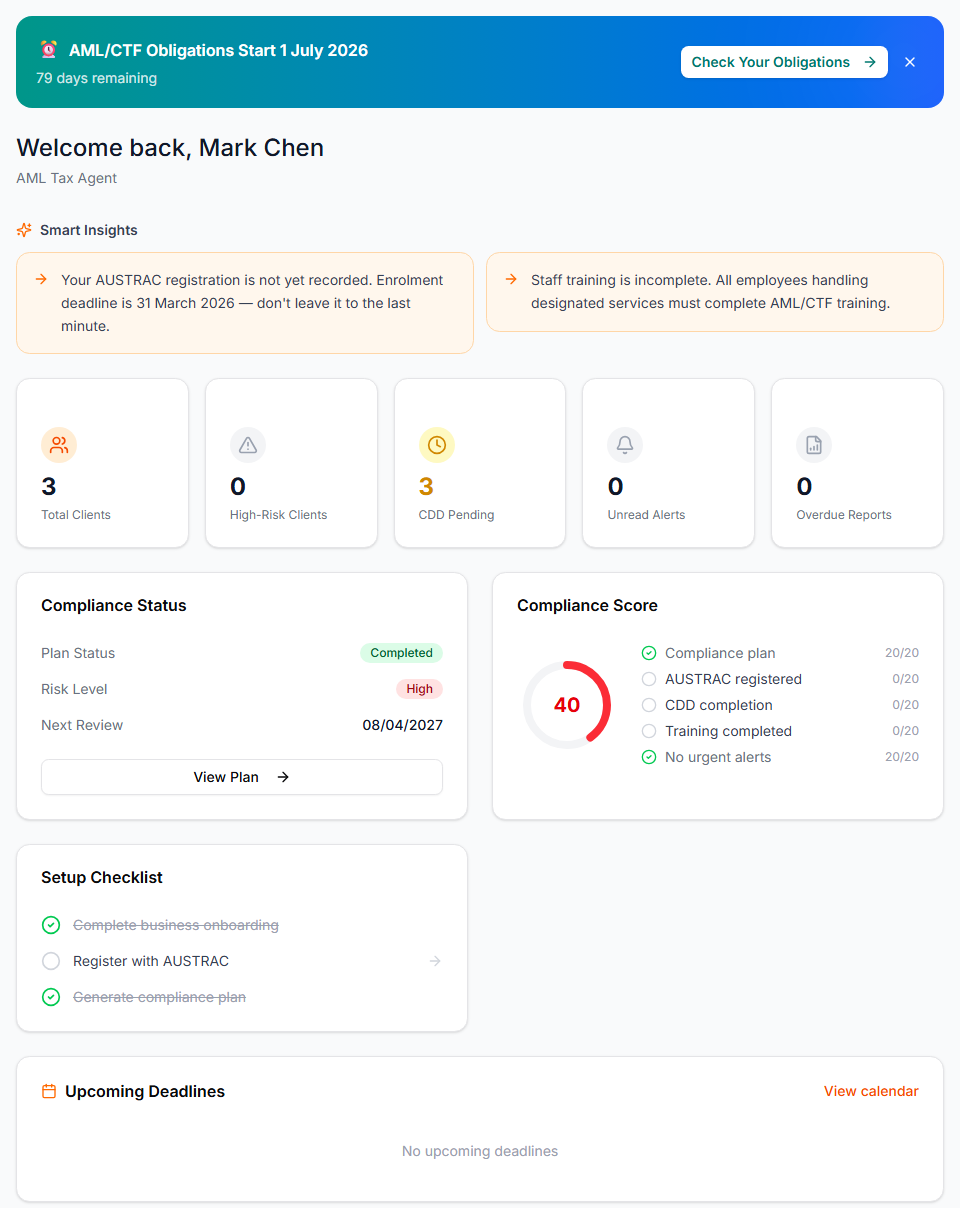Select the Training completed score item
The image size is (960, 1208).
click(x=728, y=731)
